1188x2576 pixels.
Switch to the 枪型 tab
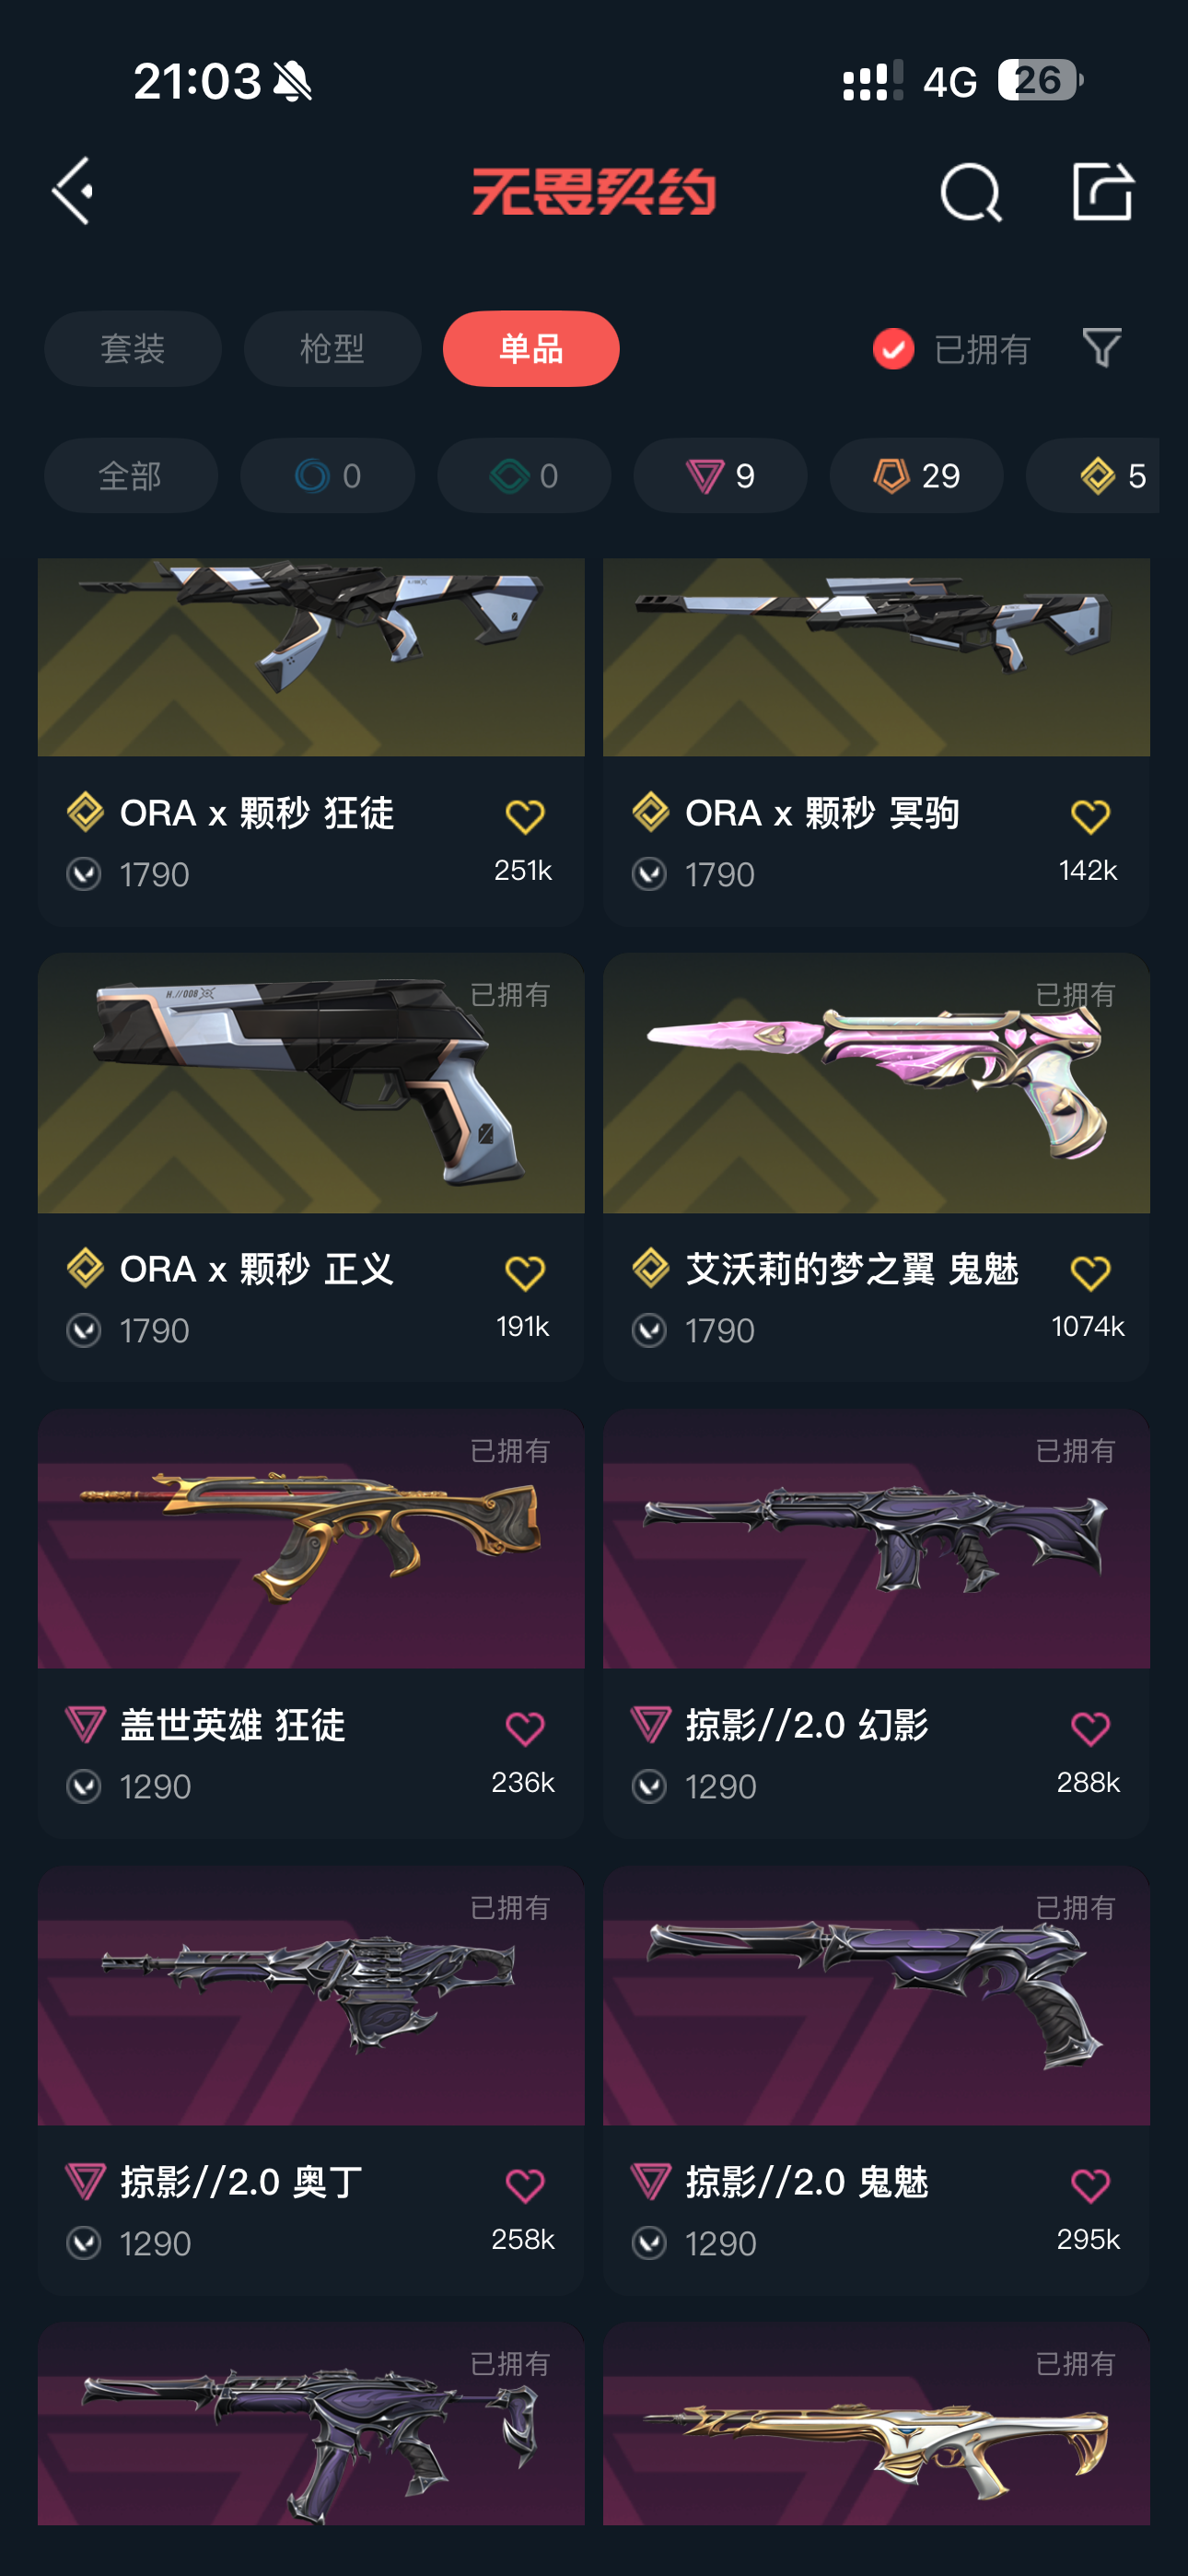point(332,349)
